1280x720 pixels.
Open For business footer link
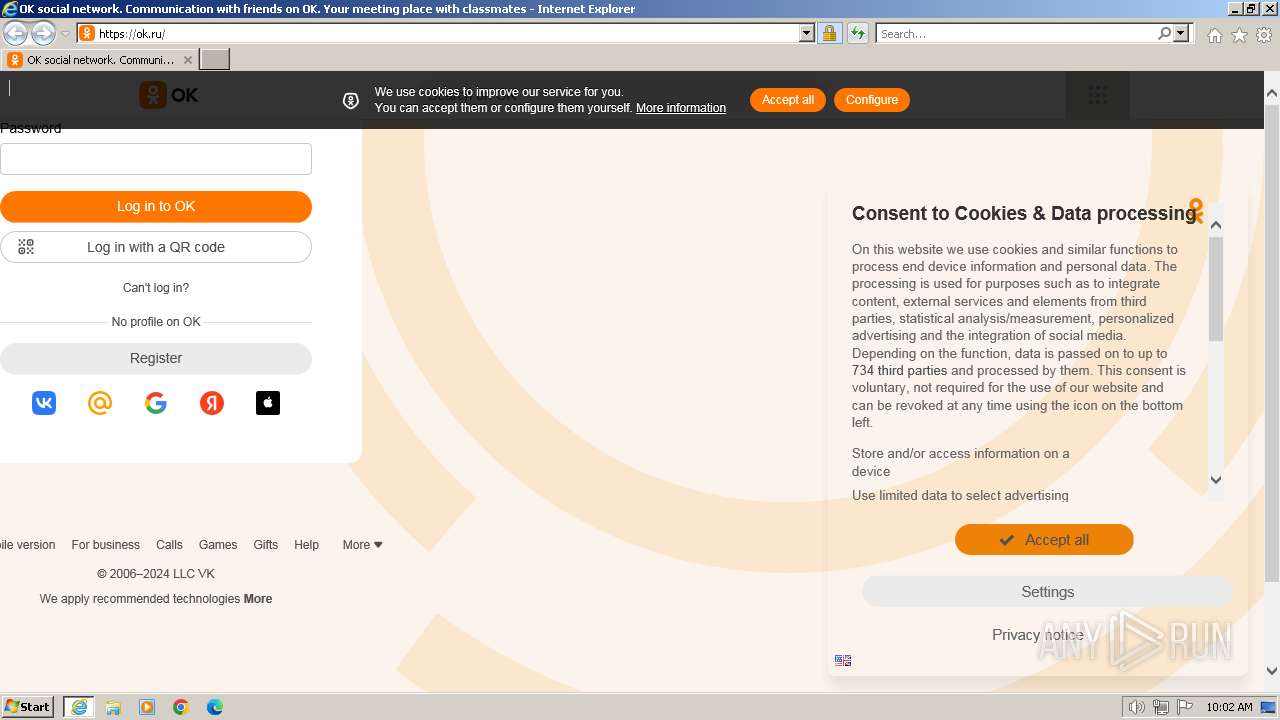point(105,545)
